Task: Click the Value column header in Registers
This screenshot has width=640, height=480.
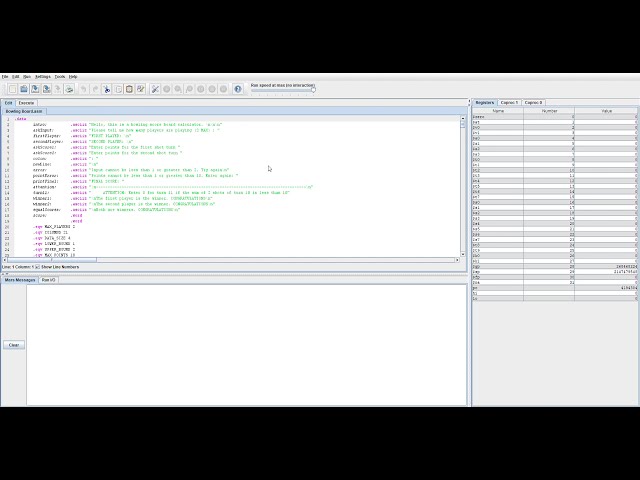Action: (606, 110)
